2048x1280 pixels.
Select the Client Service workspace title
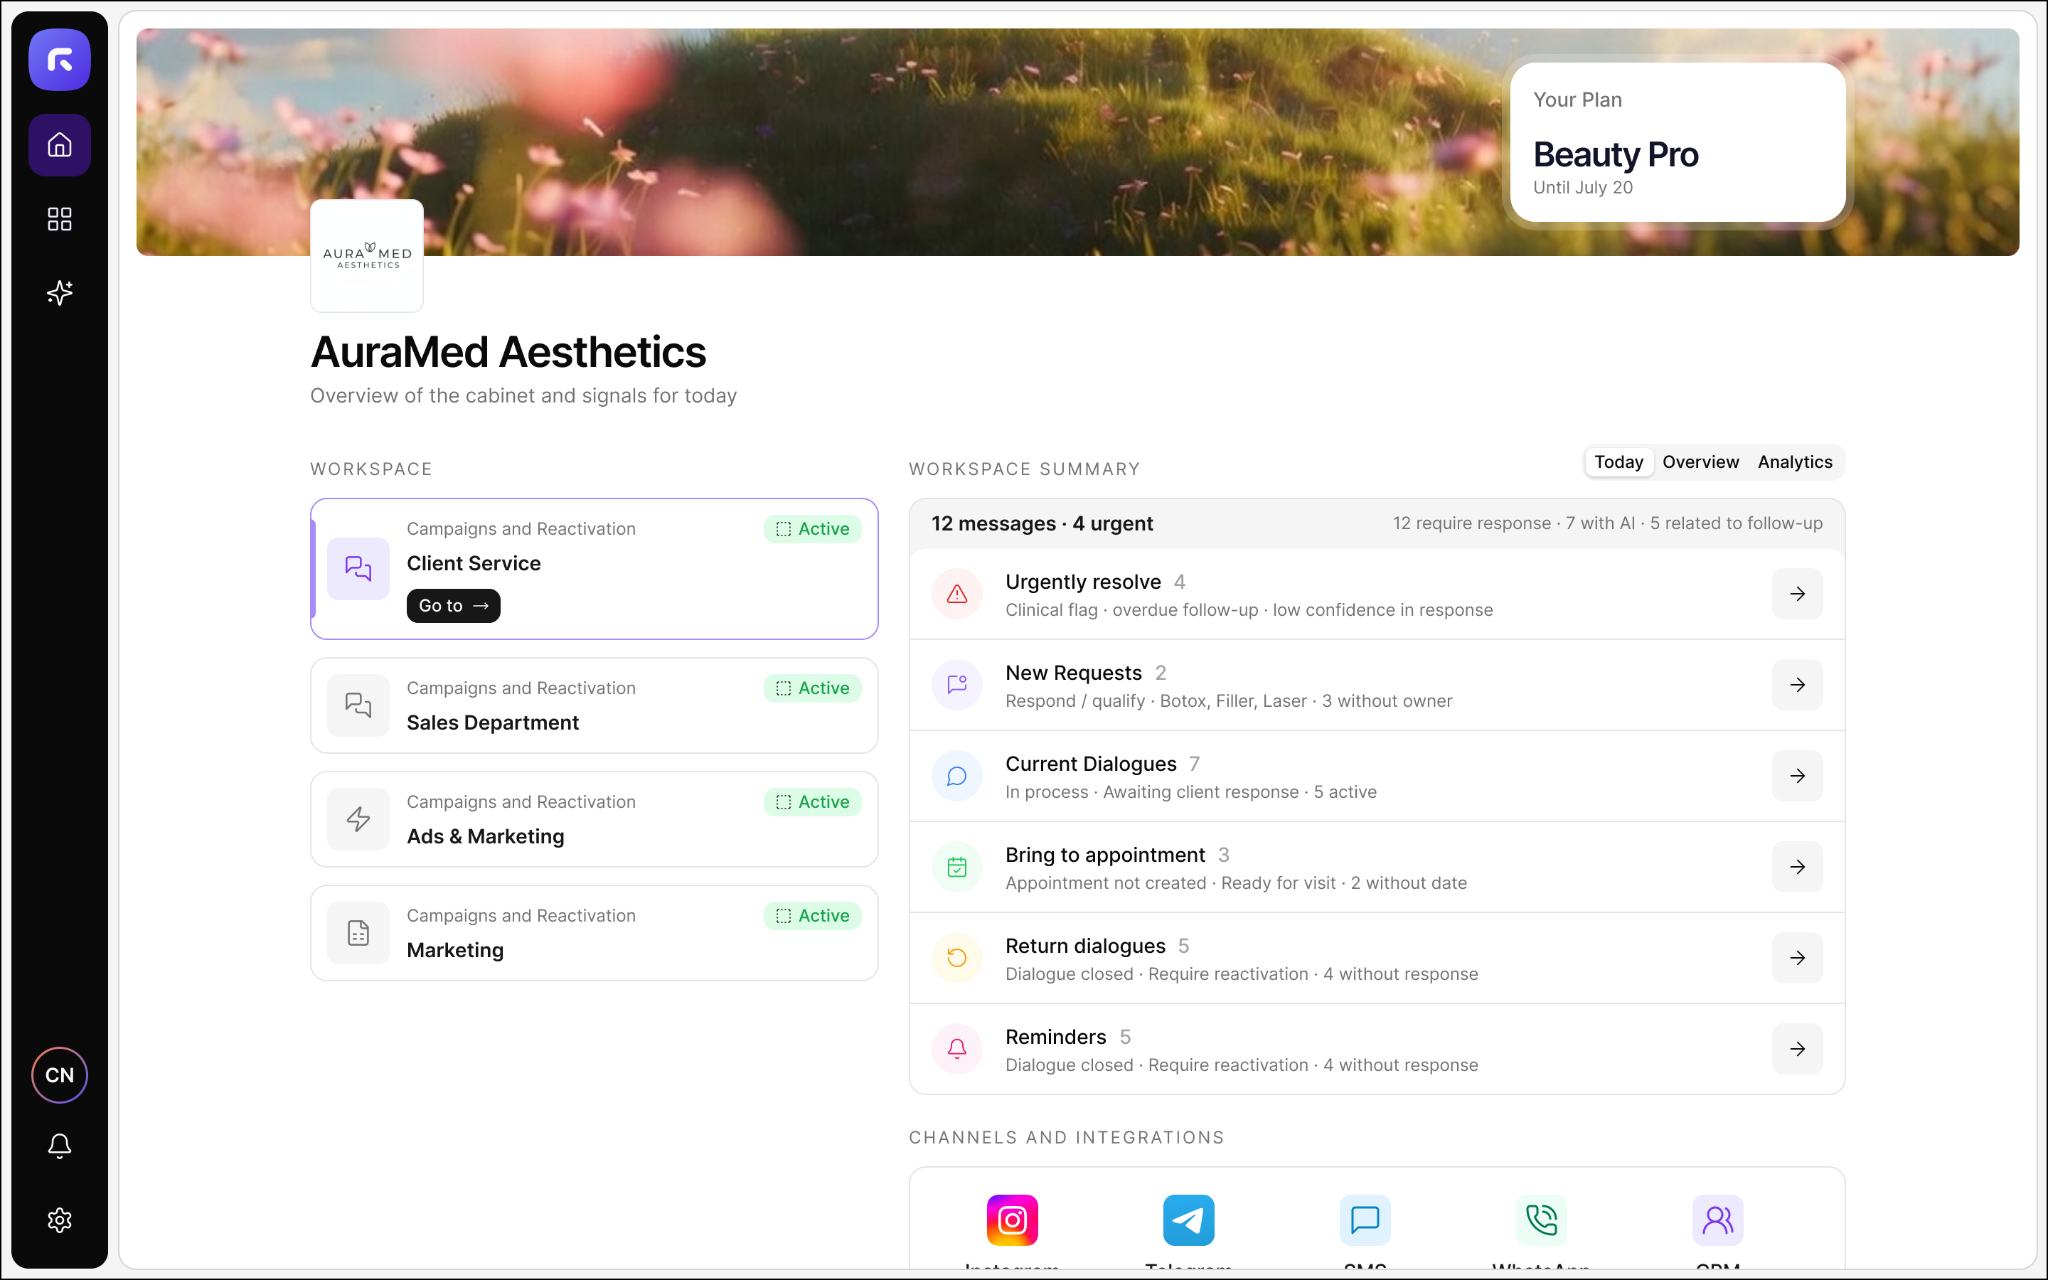(x=474, y=563)
